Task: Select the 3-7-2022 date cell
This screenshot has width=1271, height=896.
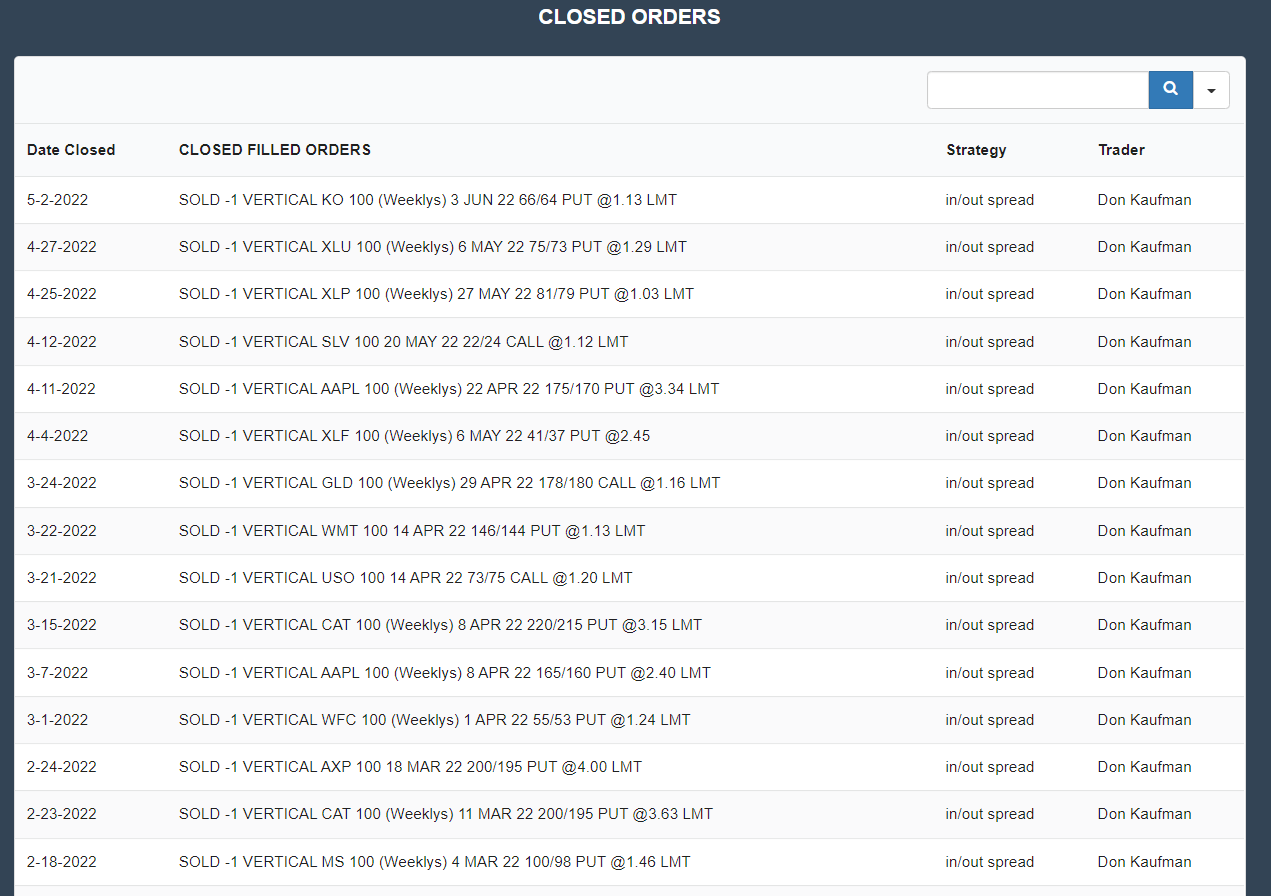Action: coord(57,673)
